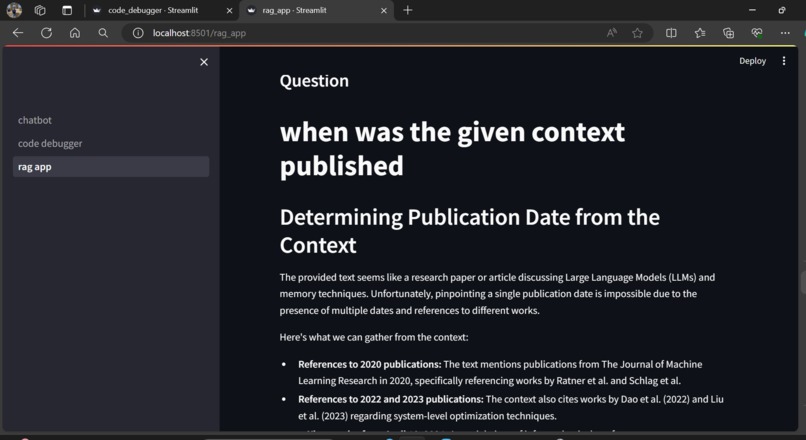The height and width of the screenshot is (440, 806).
Task: Open the browser profile avatar
Action: [x=14, y=10]
